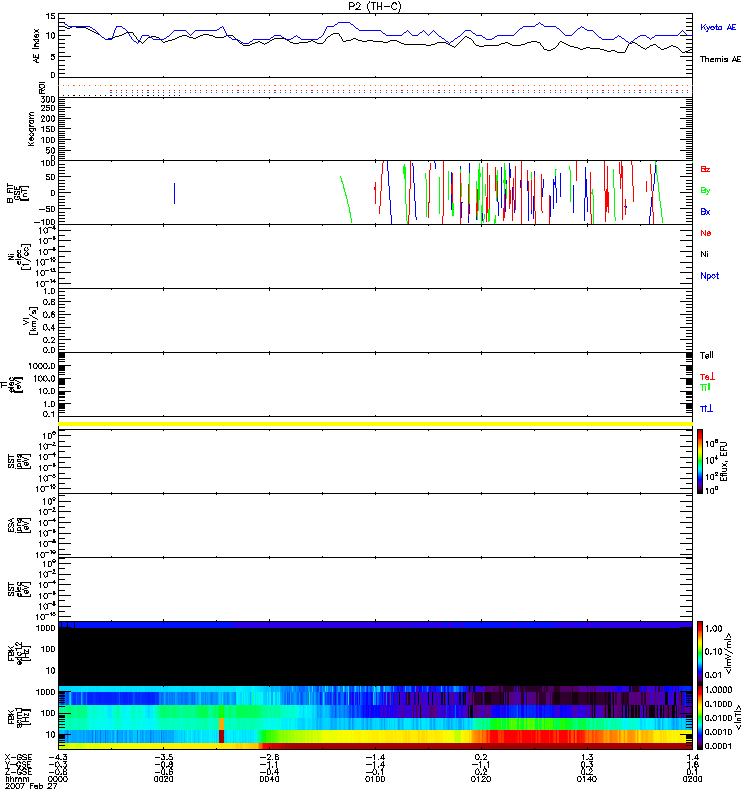Click the 0.0001 tick on nT colorbar

click(x=718, y=746)
